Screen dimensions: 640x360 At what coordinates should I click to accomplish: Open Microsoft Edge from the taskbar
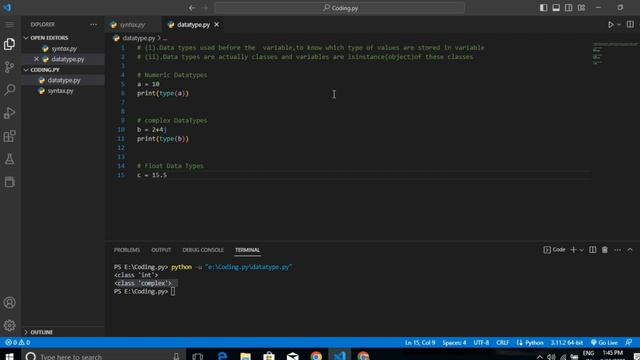click(x=222, y=356)
